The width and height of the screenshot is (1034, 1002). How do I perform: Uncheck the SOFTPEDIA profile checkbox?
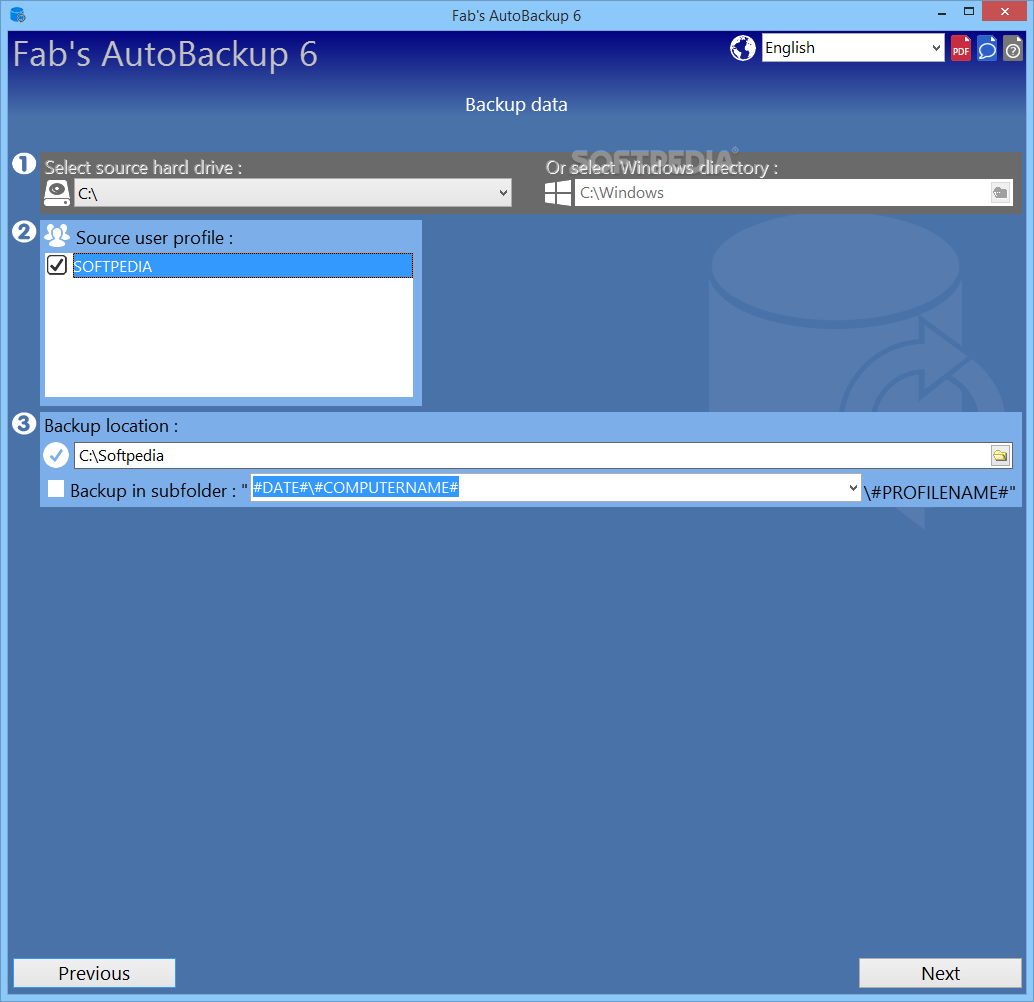57,265
